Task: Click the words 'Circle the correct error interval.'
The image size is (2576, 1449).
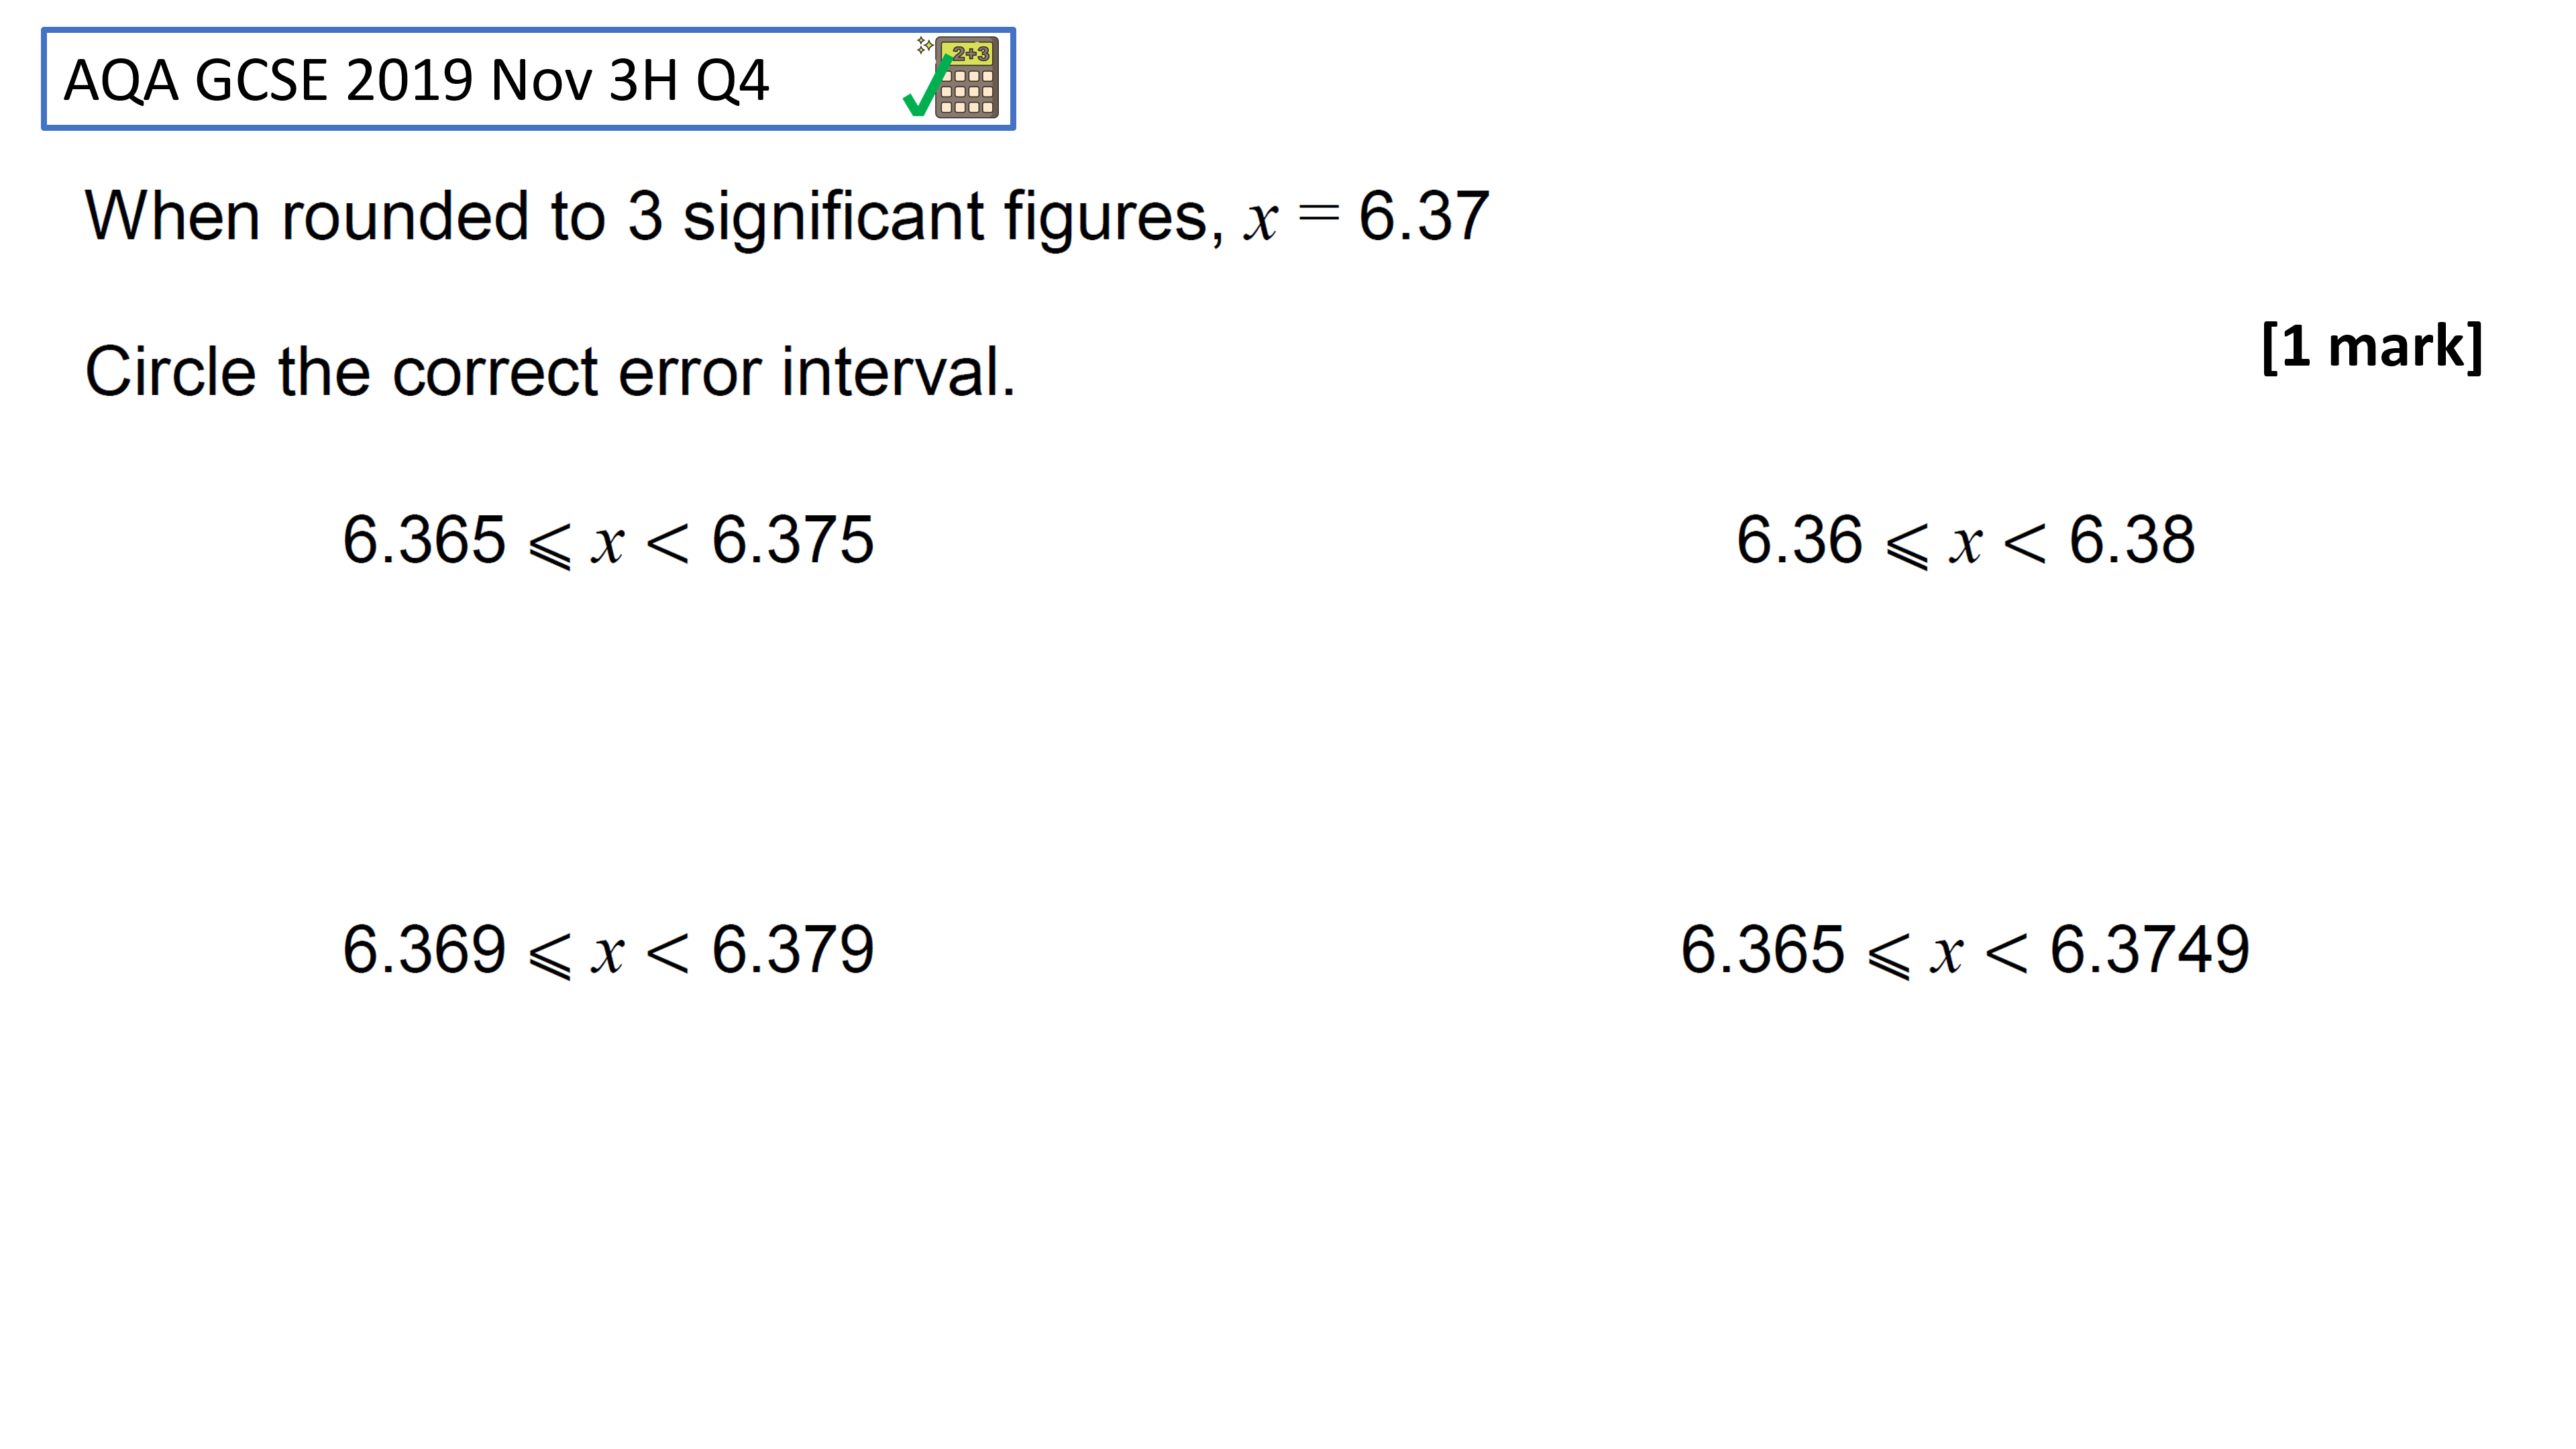Action: [550, 372]
